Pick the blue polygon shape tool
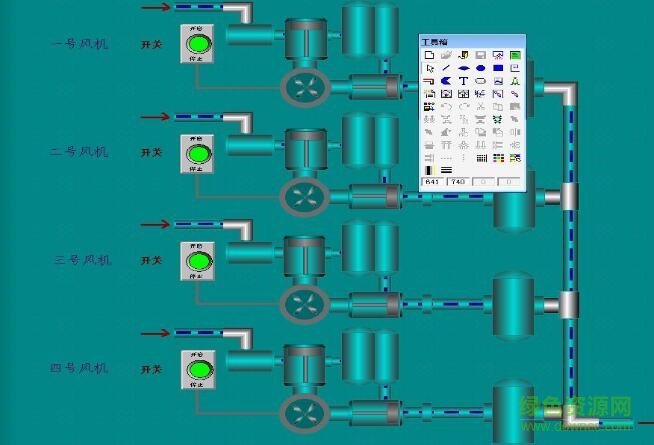The width and height of the screenshot is (654, 445). coord(446,81)
